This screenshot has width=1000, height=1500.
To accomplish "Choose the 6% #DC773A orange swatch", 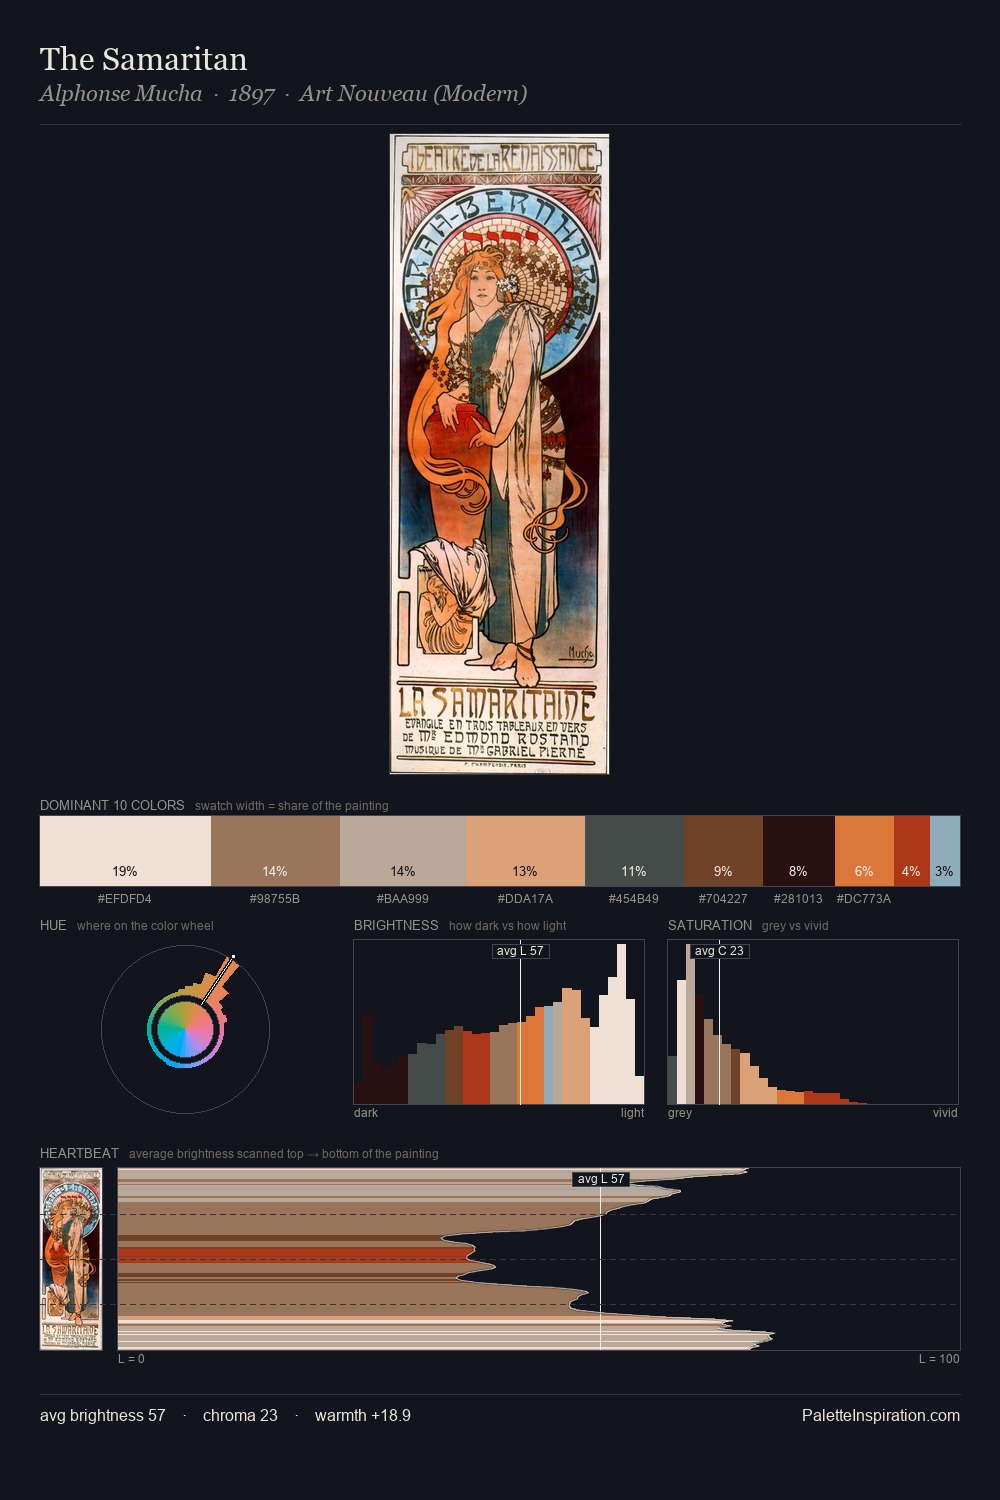I will pyautogui.click(x=864, y=851).
